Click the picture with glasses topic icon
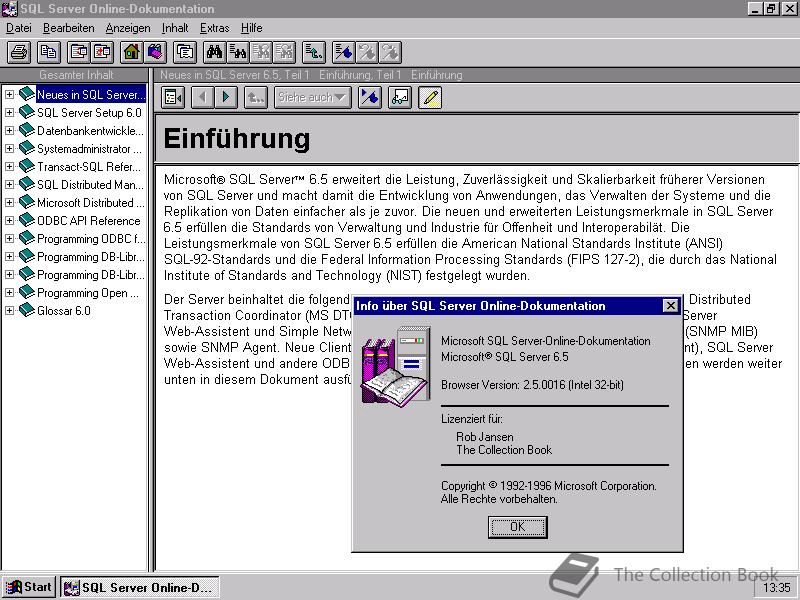800x600 pixels. [x=400, y=97]
